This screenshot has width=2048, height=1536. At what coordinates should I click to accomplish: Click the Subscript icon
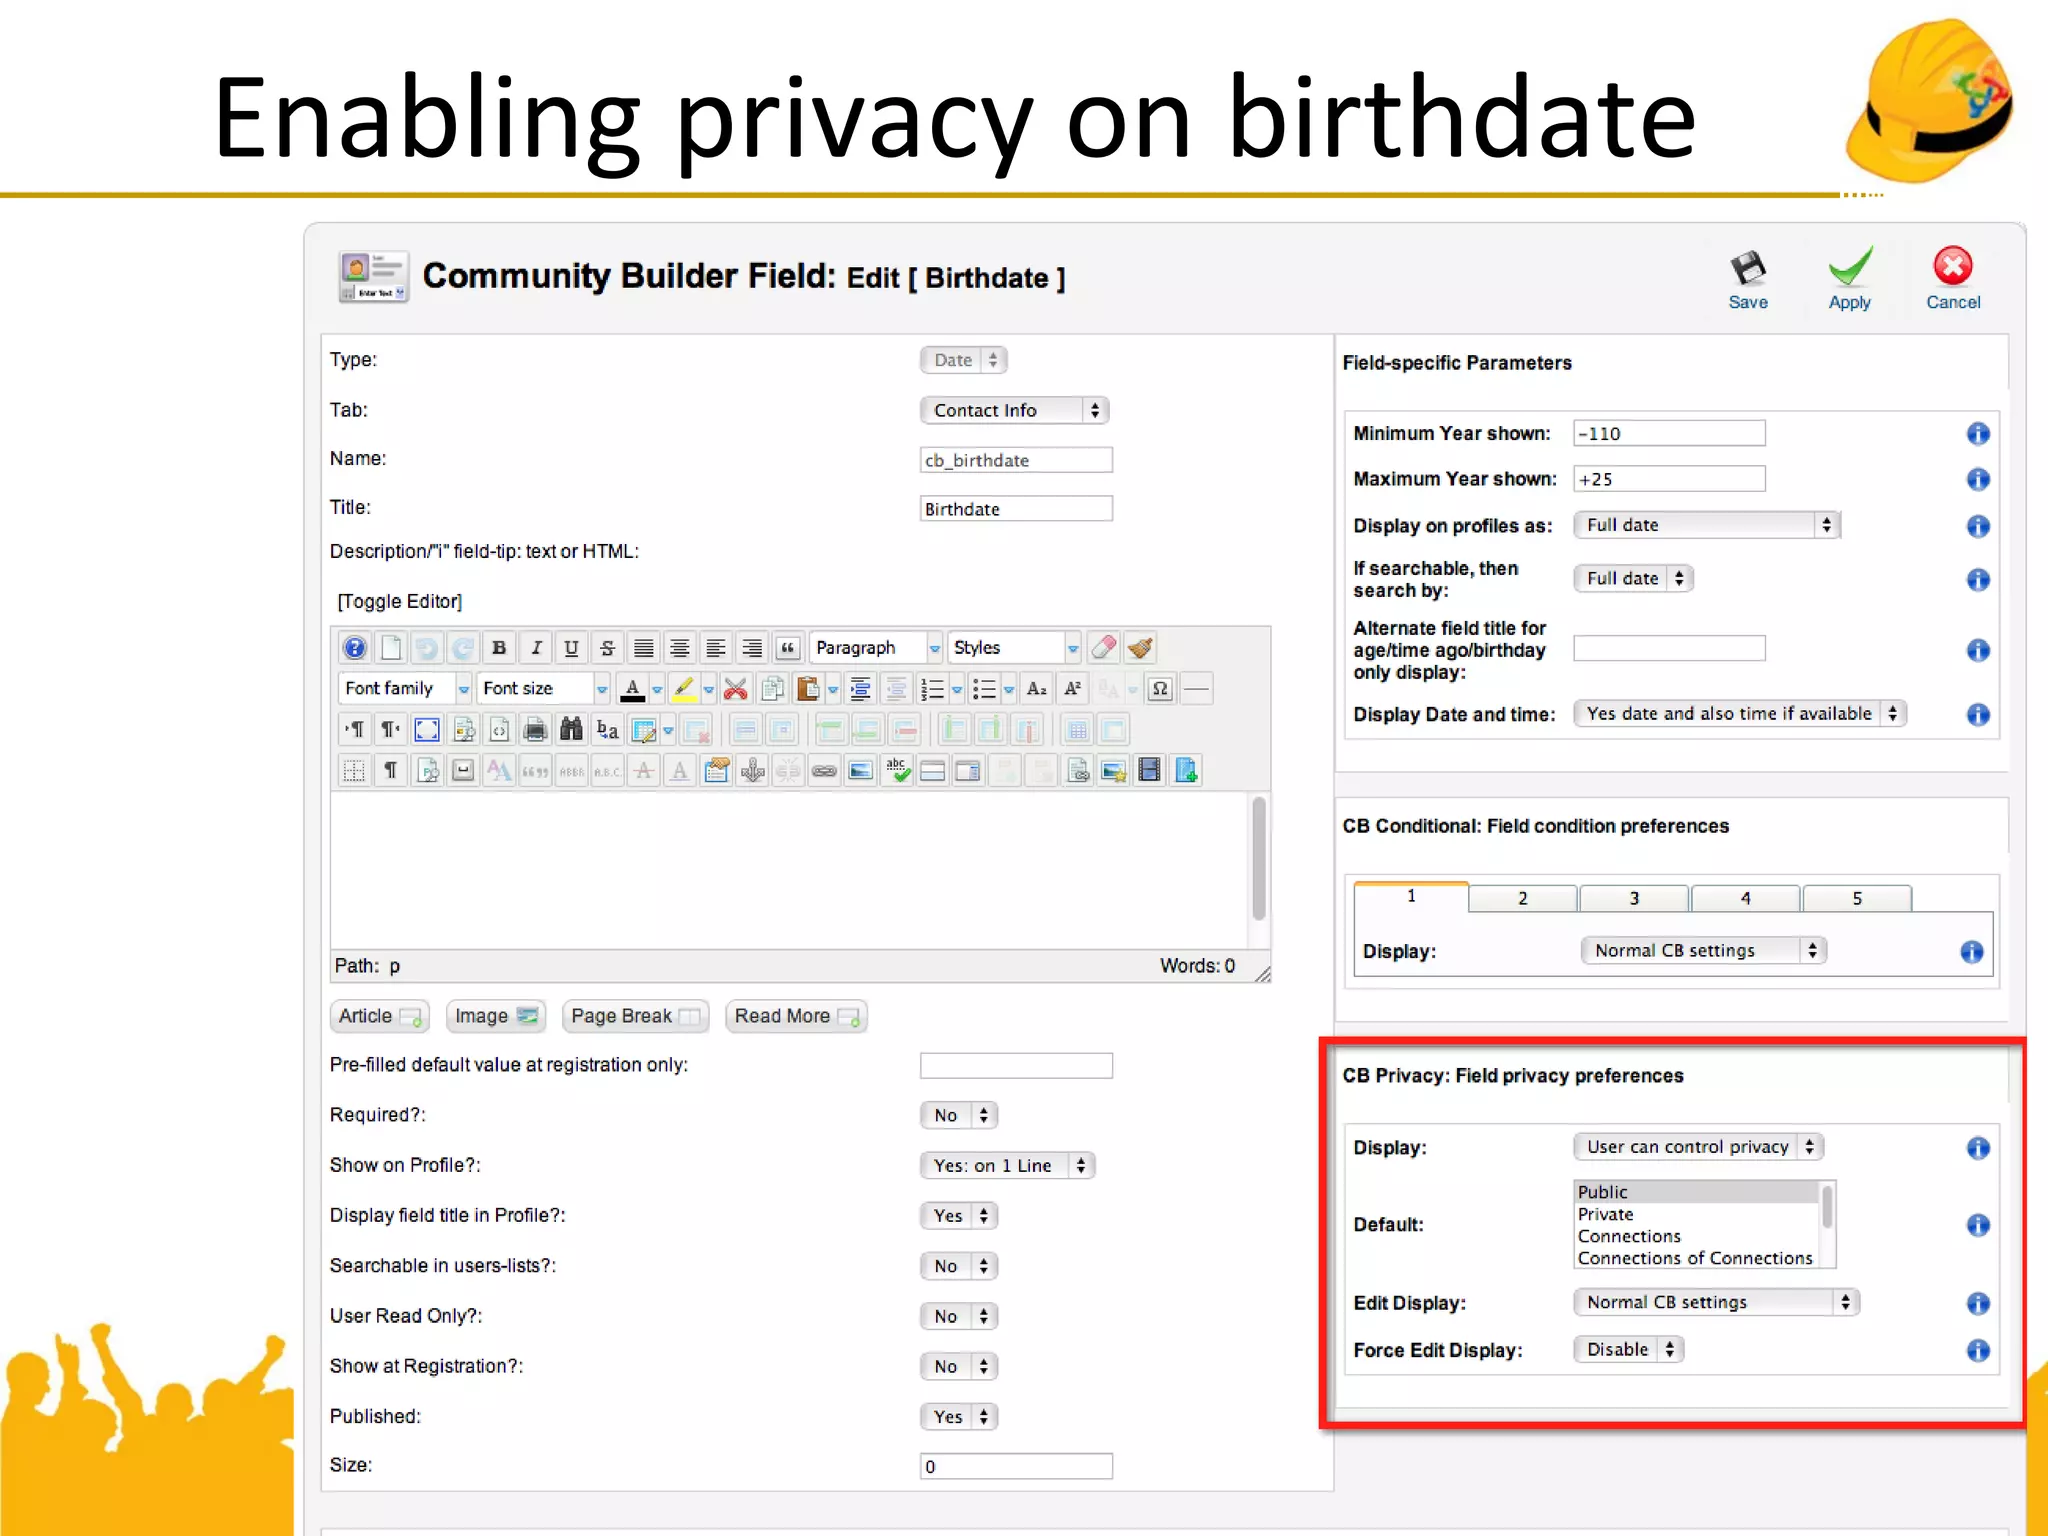[x=1037, y=689]
